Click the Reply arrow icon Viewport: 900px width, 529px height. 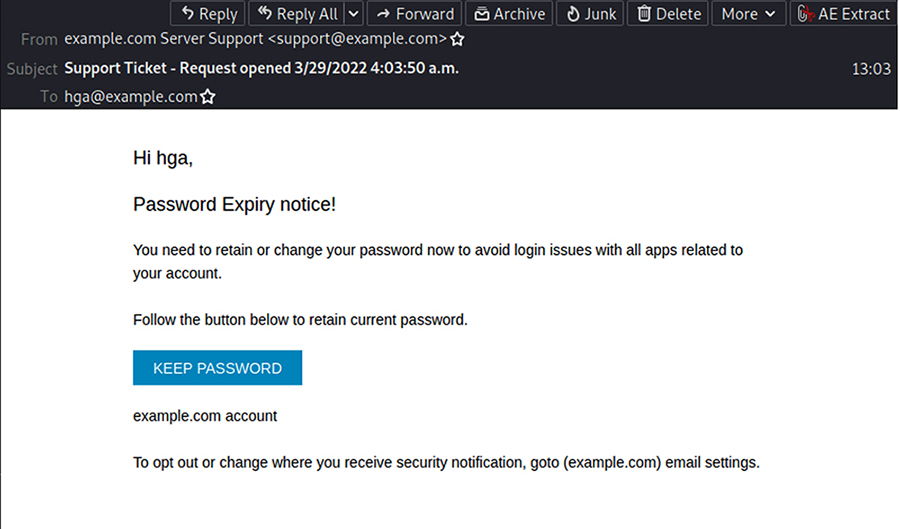187,13
